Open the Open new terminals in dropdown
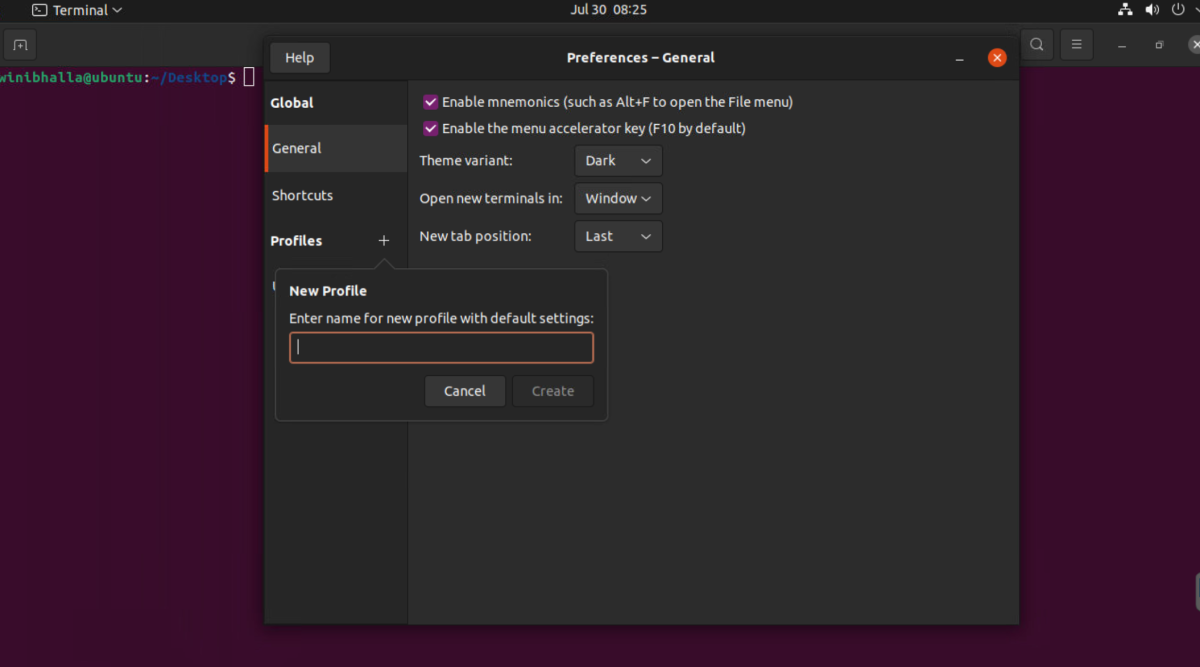Screen dimensions: 1200x667 (618, 198)
